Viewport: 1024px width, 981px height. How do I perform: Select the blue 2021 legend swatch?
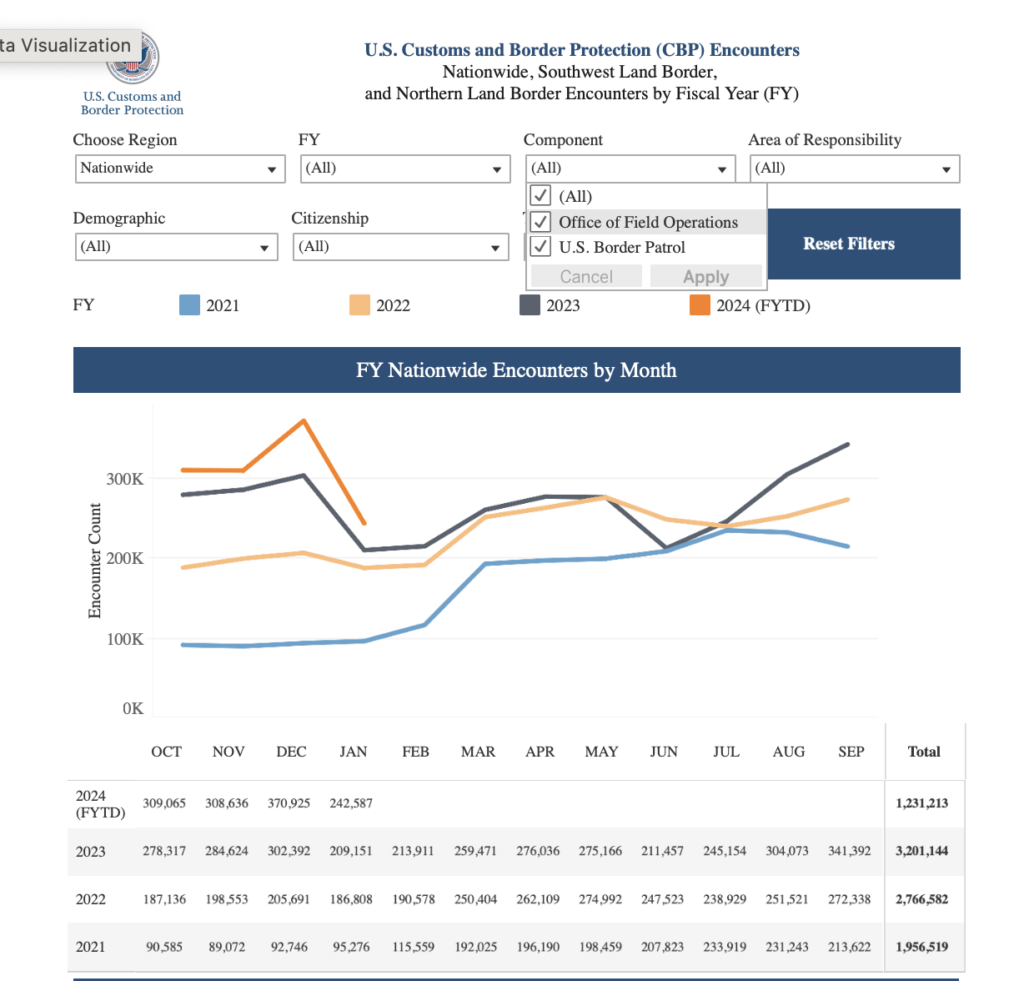(x=189, y=305)
